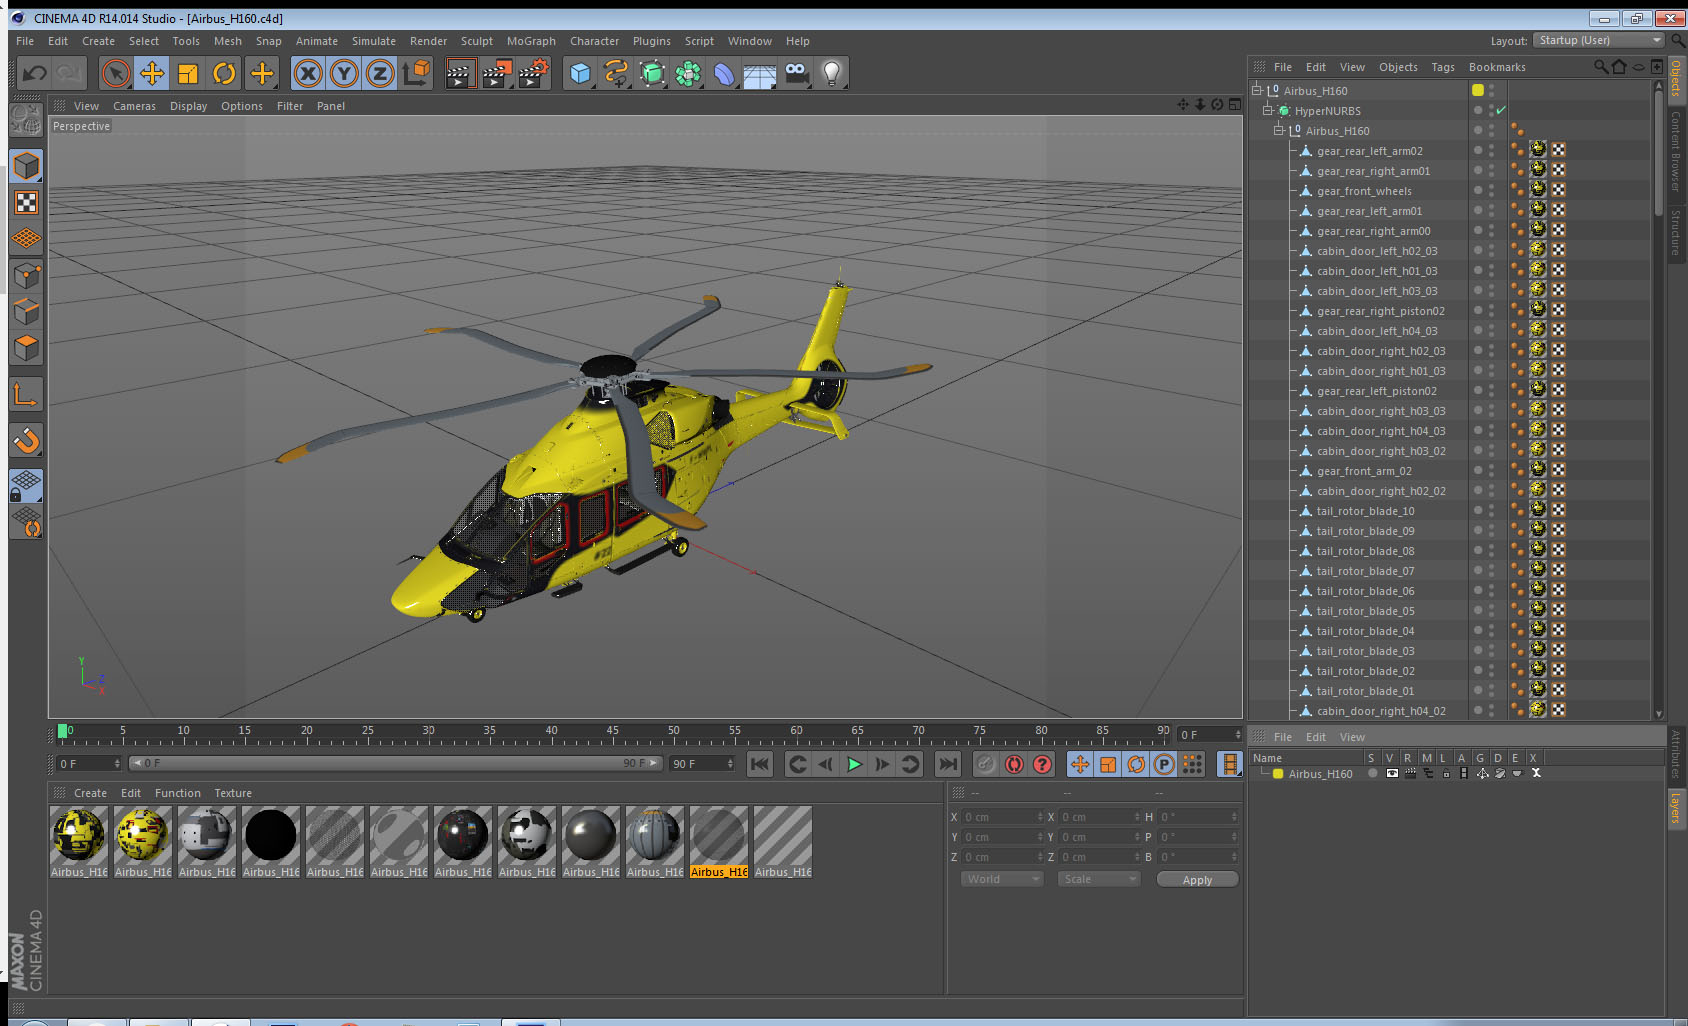Screen dimensions: 1688x1026
Task: Open the MoGraph menu
Action: click(x=531, y=41)
